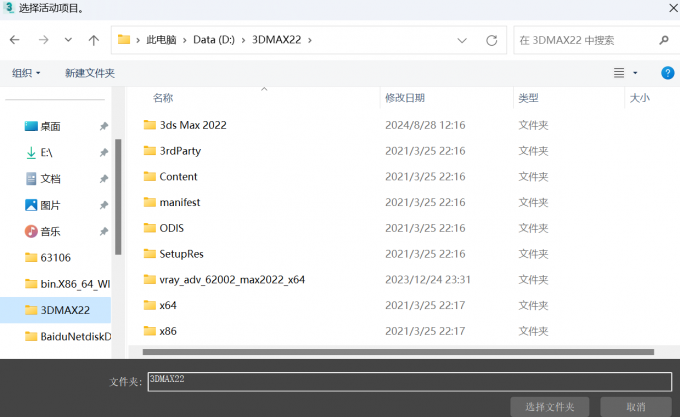Open the recent locations dropdown arrow
This screenshot has width=680, height=417.
[x=68, y=40]
